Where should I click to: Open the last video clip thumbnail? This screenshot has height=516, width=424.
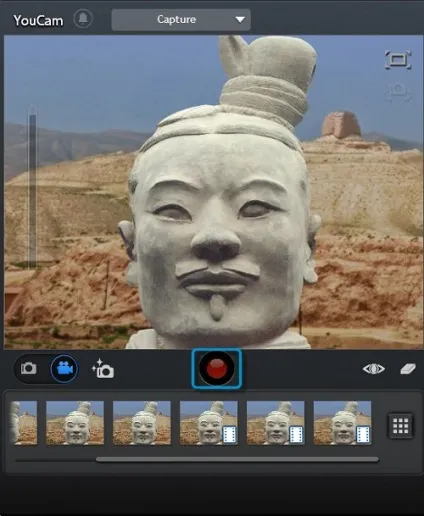click(342, 423)
